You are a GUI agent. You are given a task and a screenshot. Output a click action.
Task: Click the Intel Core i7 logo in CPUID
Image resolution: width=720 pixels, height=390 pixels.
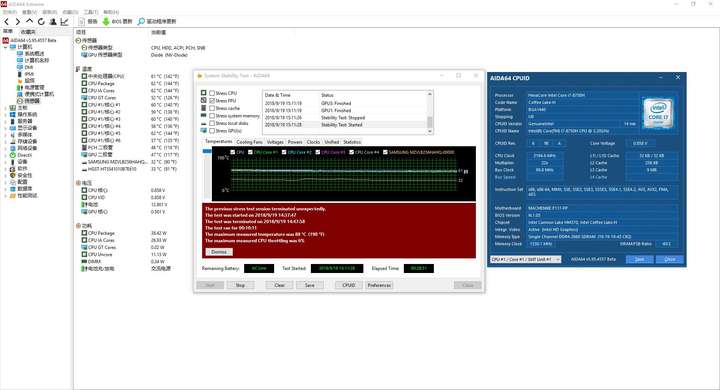658,113
